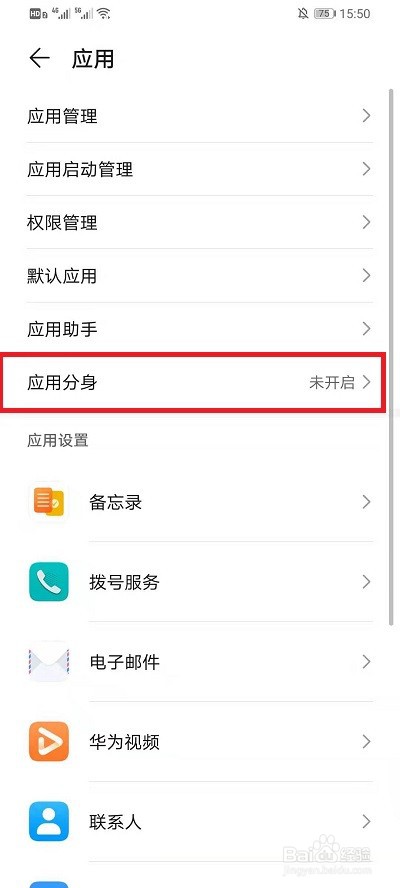Screen dimensions: 400x888
Task: Open 应用启动管理 entry
Action: [199, 169]
